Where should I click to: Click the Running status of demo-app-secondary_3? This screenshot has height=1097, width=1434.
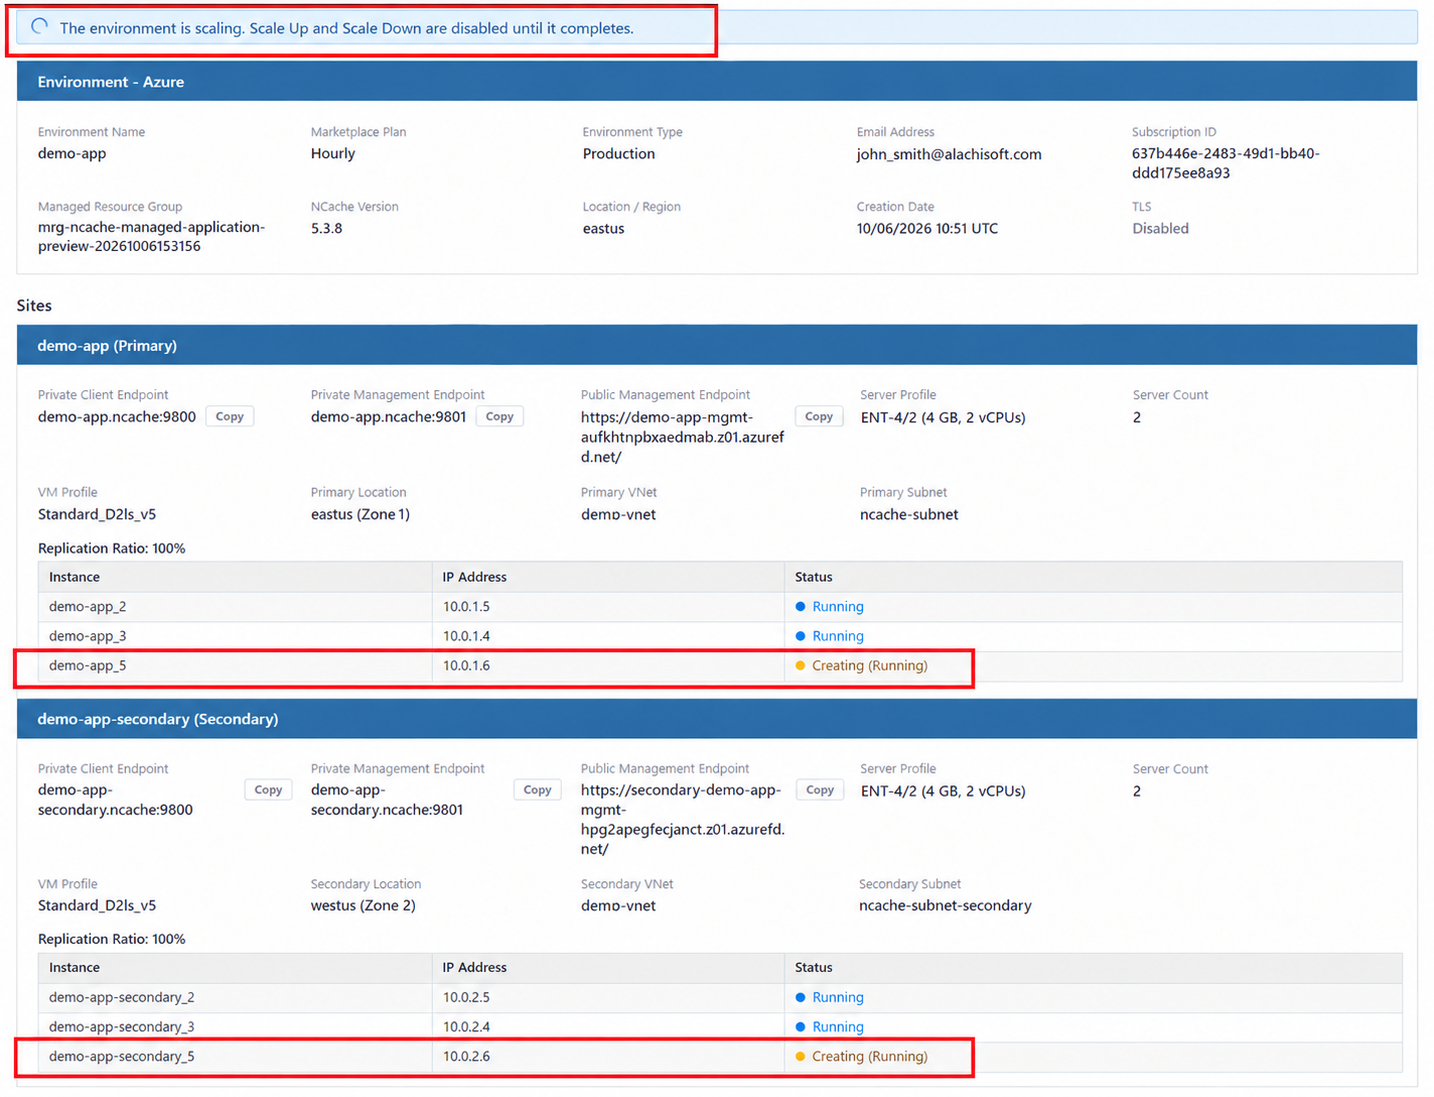(x=838, y=1027)
